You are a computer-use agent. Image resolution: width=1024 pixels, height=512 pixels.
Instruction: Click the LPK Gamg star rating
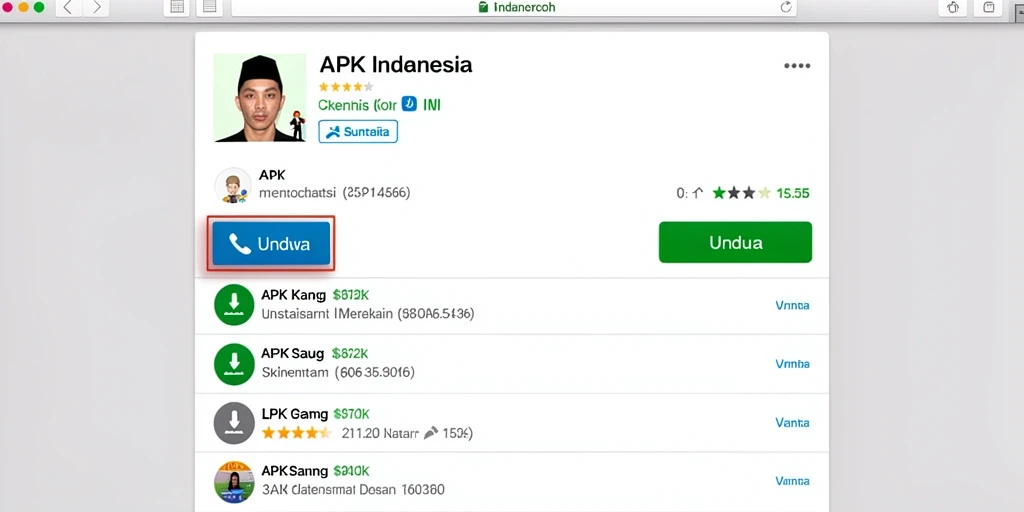click(x=296, y=432)
